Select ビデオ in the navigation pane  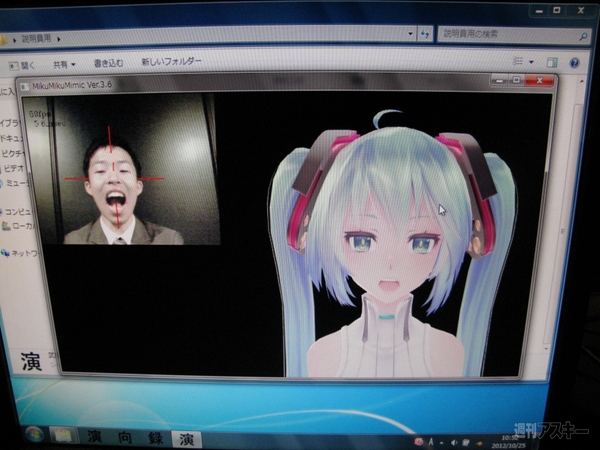coord(13,168)
